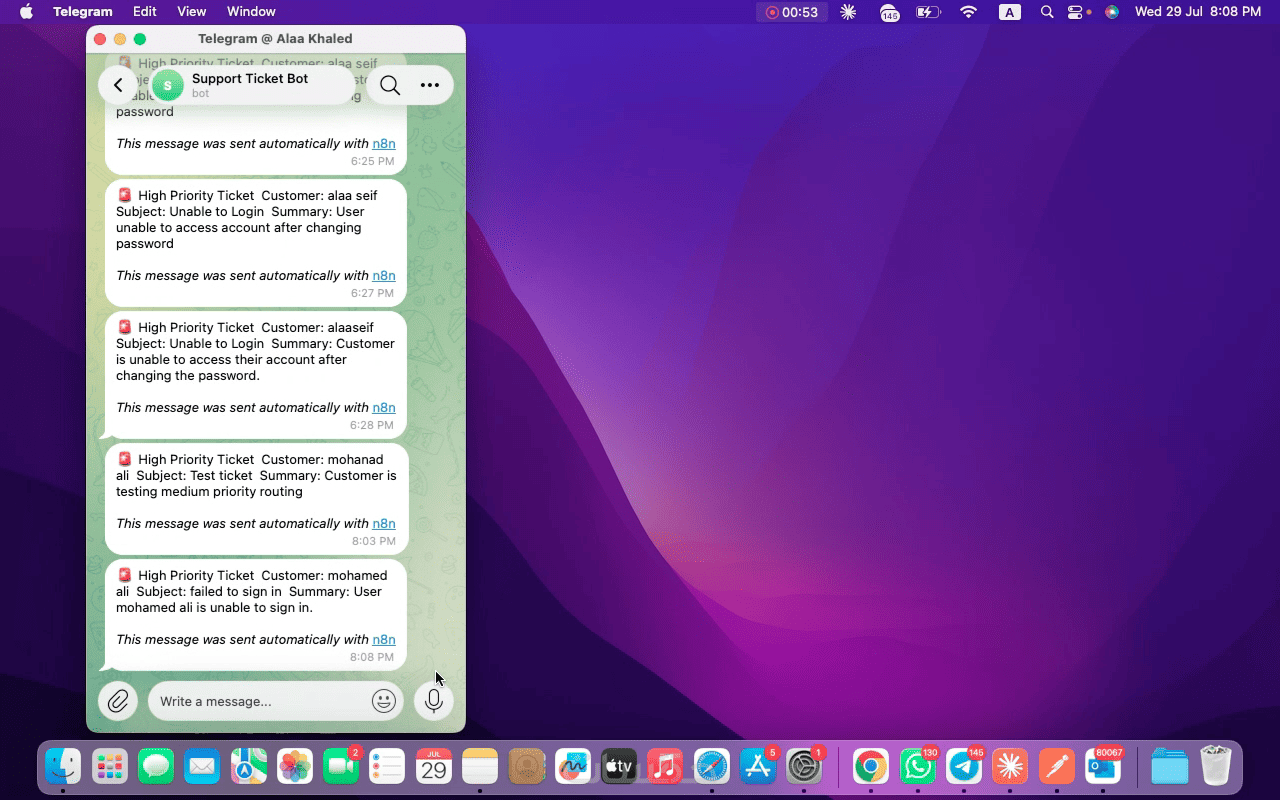1280x800 pixels.
Task: Open the Wi-Fi status dropdown
Action: (968, 12)
